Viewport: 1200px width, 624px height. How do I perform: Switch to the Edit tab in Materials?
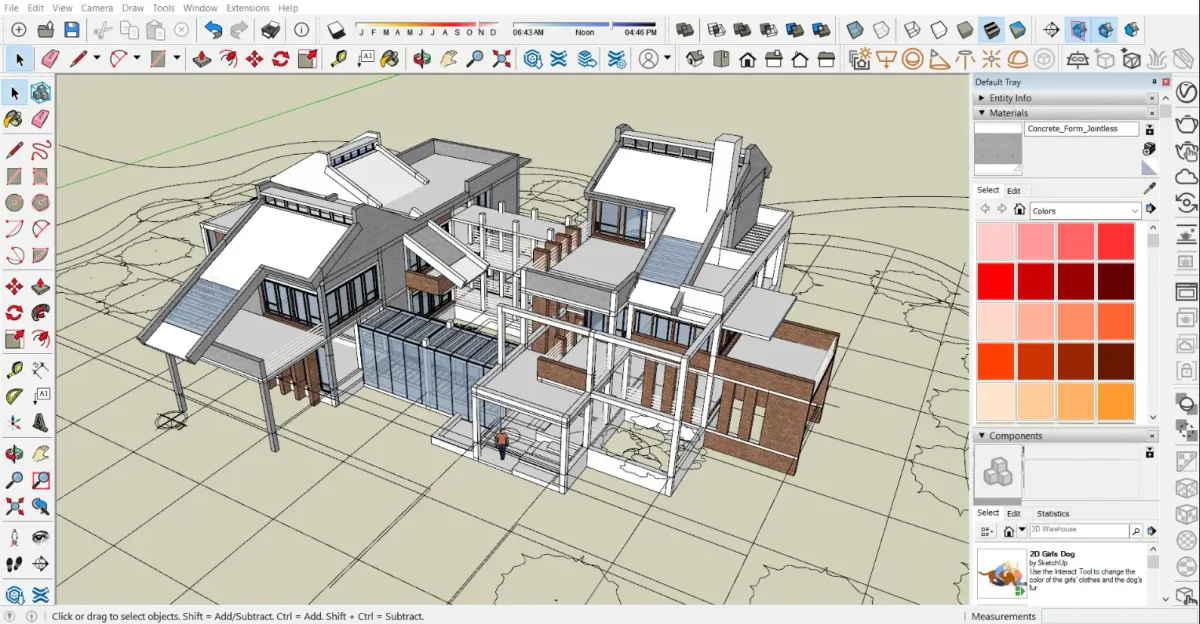pyautogui.click(x=1013, y=190)
